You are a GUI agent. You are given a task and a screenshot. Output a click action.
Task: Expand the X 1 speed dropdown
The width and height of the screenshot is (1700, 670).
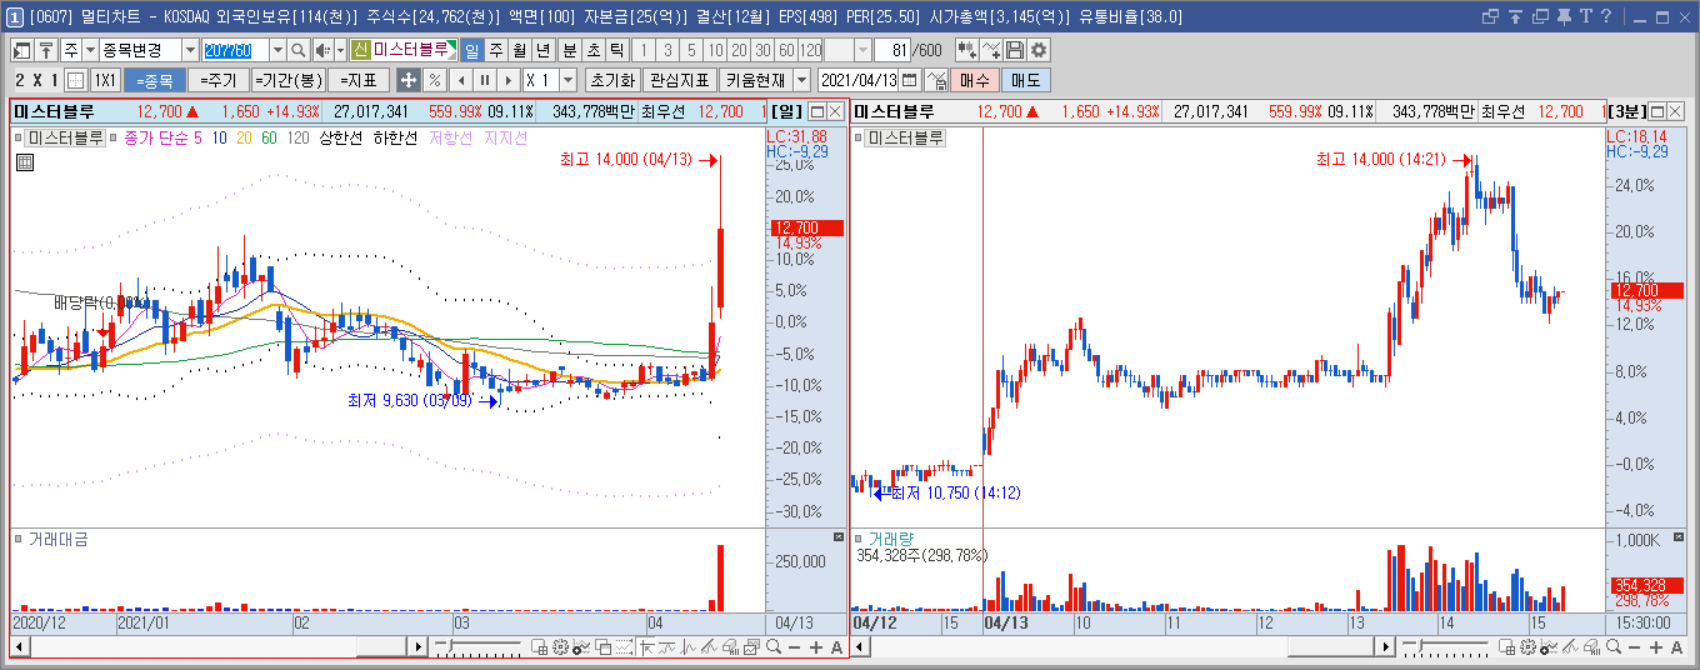pyautogui.click(x=568, y=80)
